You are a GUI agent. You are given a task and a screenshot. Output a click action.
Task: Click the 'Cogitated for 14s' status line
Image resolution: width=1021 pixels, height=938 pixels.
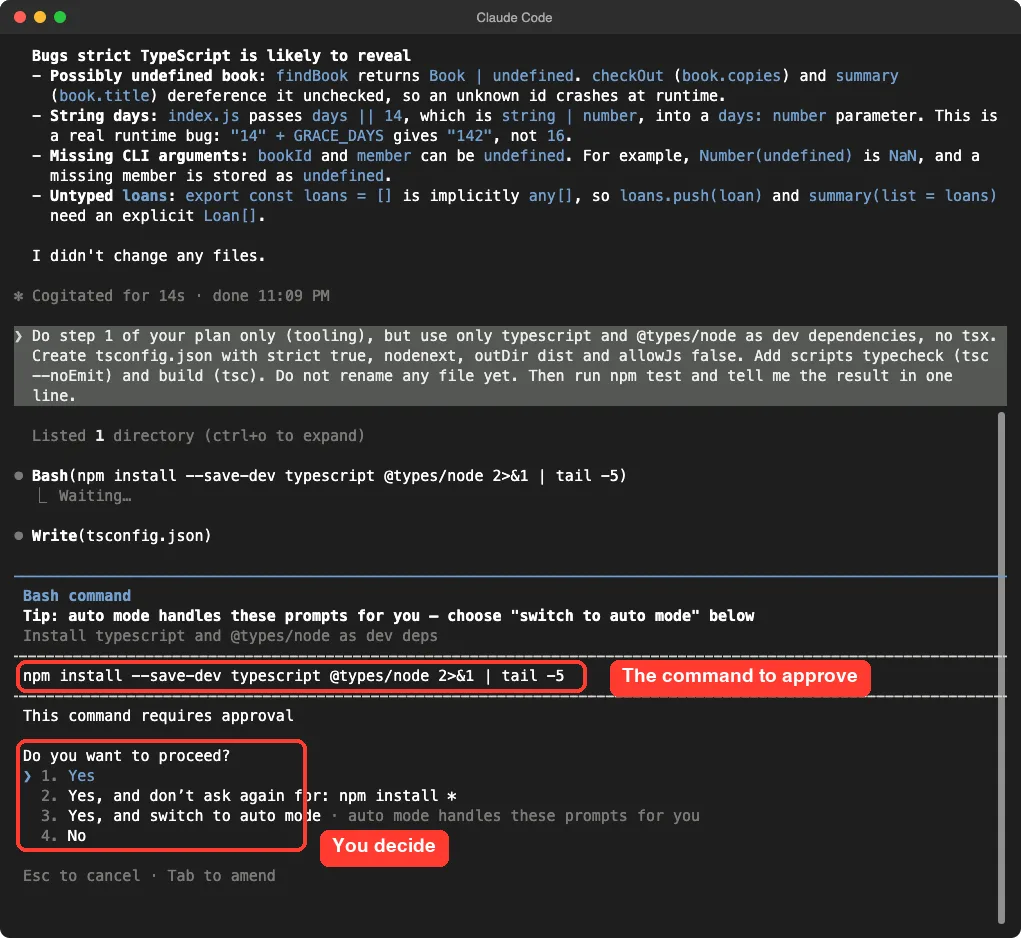point(180,296)
